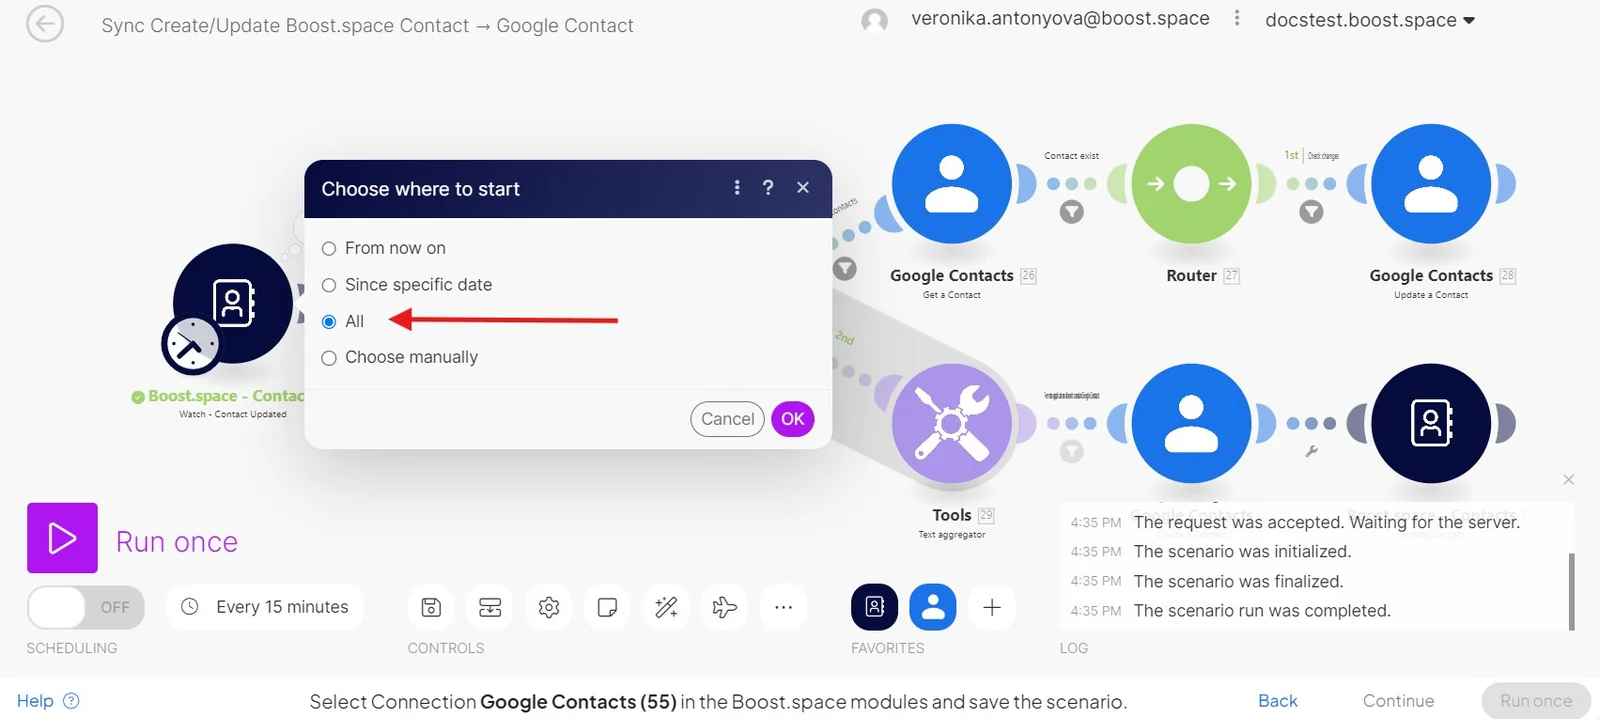
Task: Open the clock schedule badge on the trigger
Action: [191, 345]
